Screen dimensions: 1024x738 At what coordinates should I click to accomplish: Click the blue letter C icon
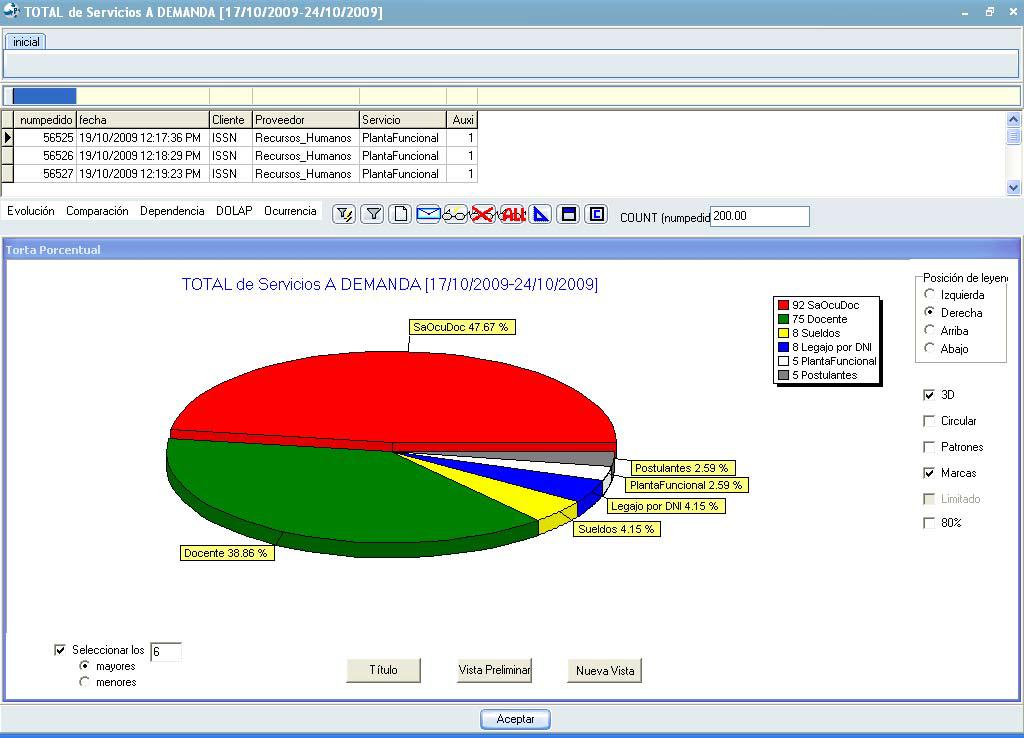(596, 214)
